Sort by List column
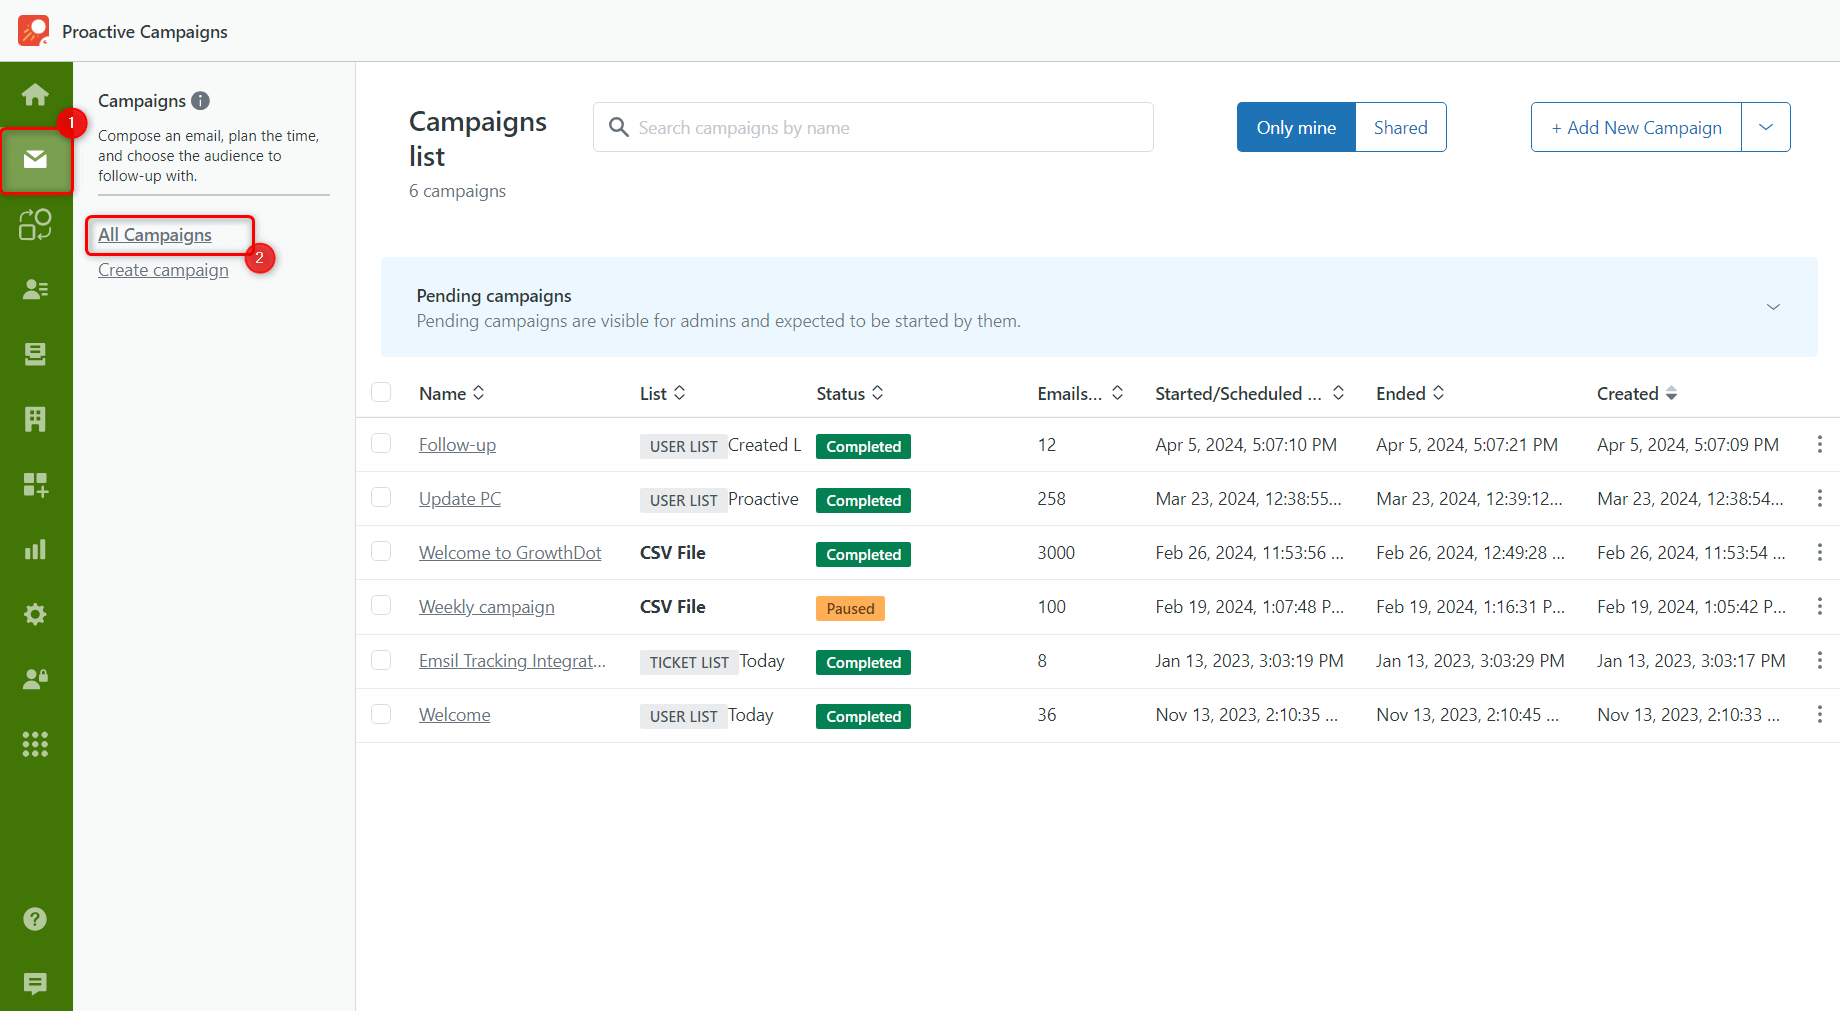 pyautogui.click(x=663, y=393)
